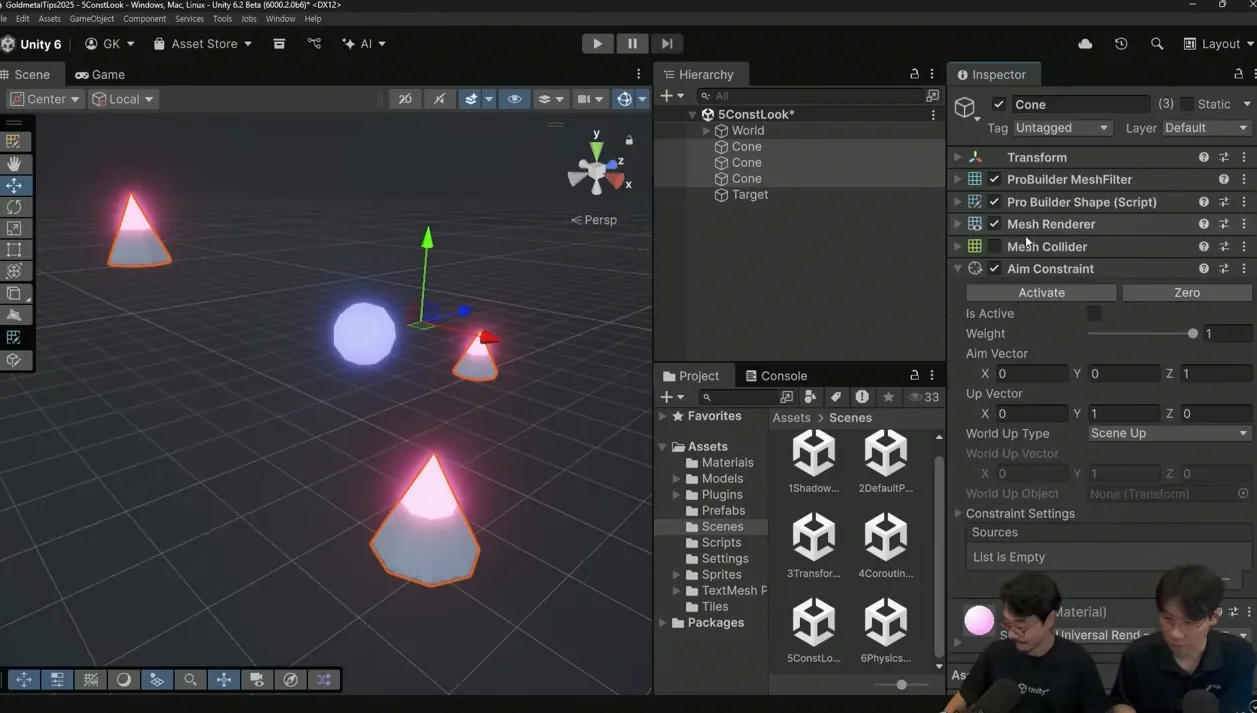The height and width of the screenshot is (713, 1257).
Task: Click the Pause button
Action: click(x=632, y=44)
